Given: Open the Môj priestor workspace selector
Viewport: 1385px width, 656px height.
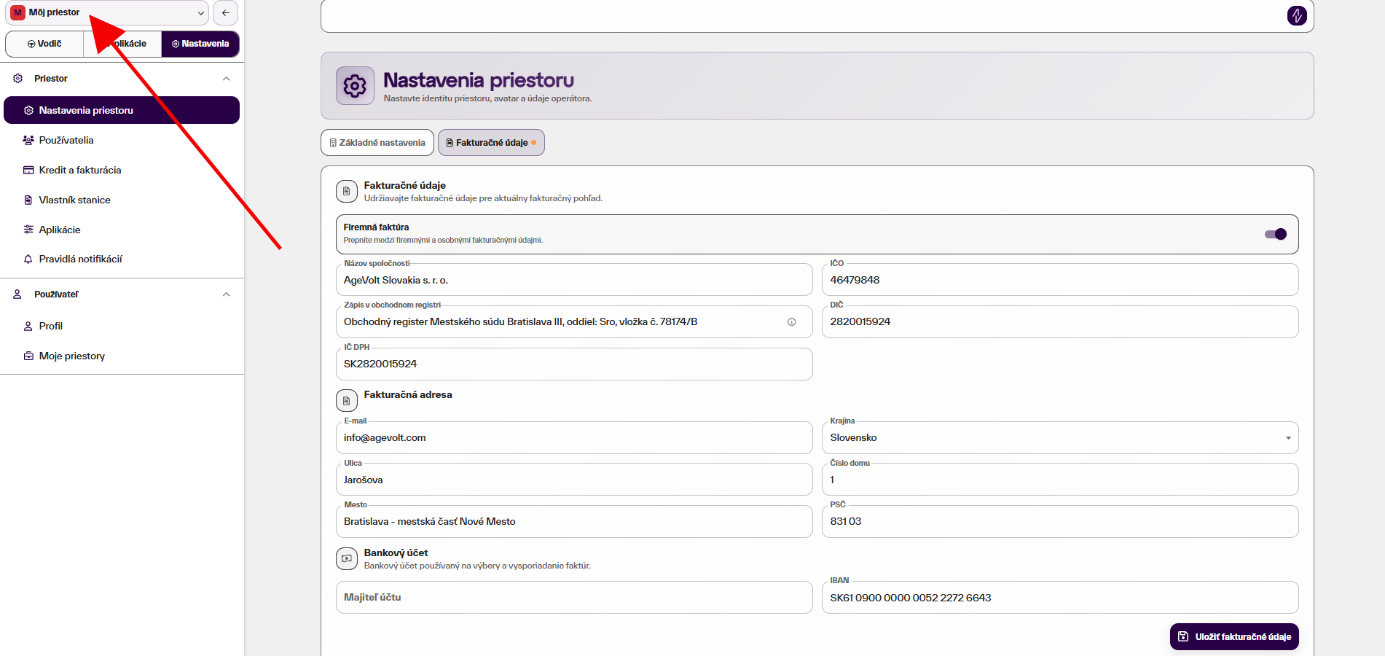Looking at the screenshot, I should 107,13.
